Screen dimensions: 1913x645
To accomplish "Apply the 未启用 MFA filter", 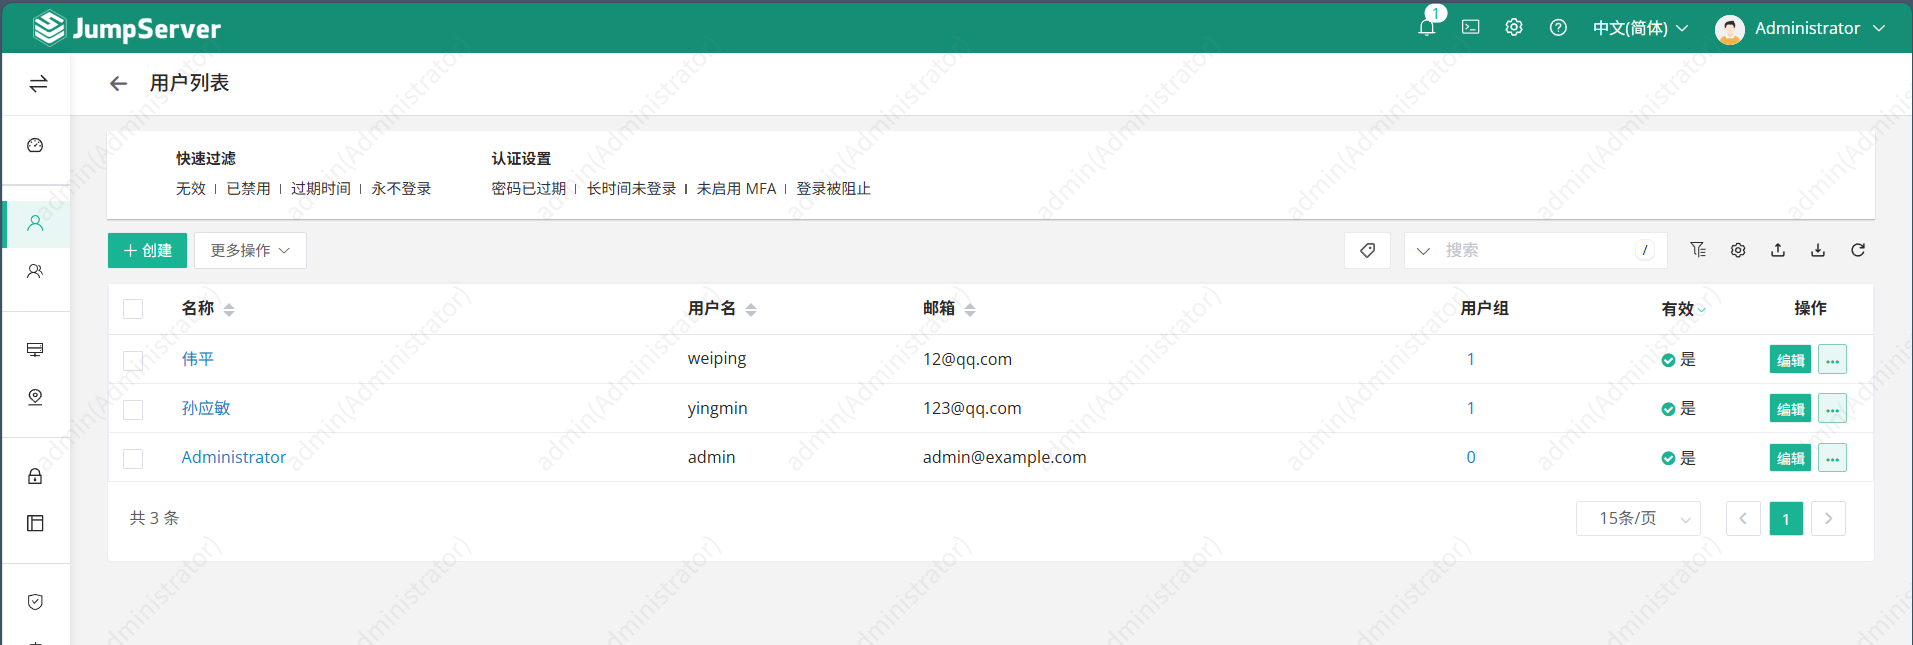I will 736,189.
